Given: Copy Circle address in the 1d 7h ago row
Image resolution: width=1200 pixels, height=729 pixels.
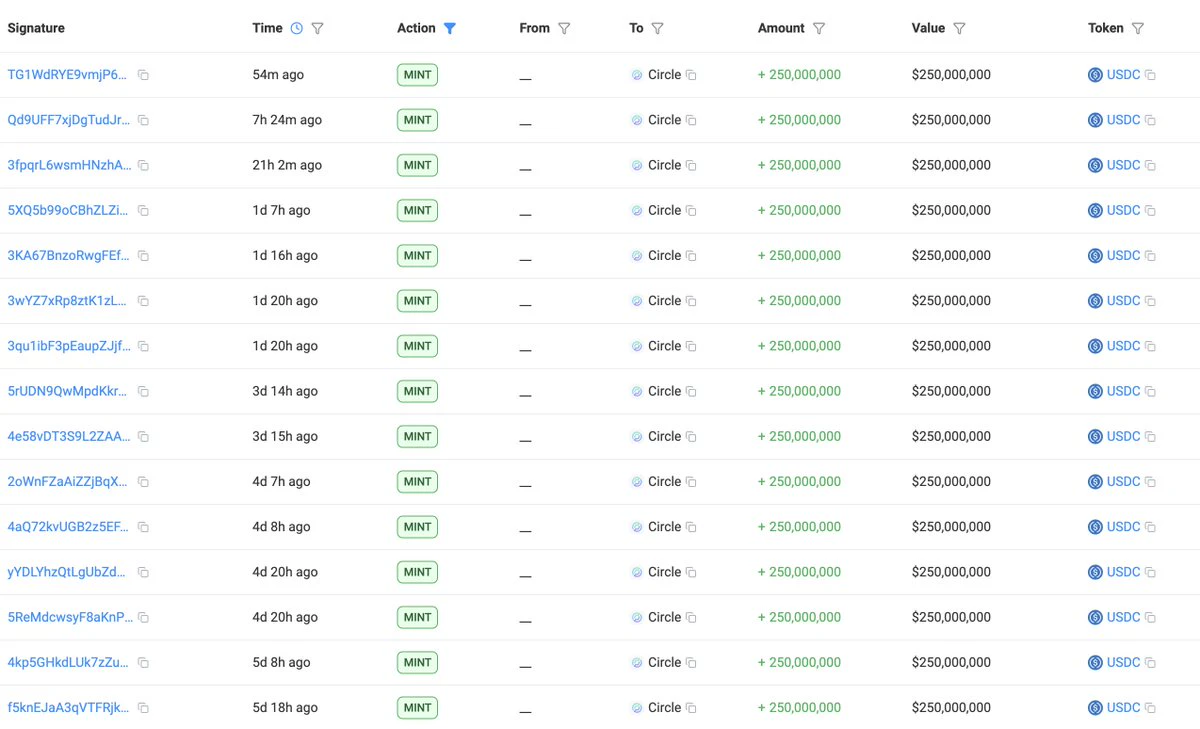Looking at the screenshot, I should click(691, 211).
